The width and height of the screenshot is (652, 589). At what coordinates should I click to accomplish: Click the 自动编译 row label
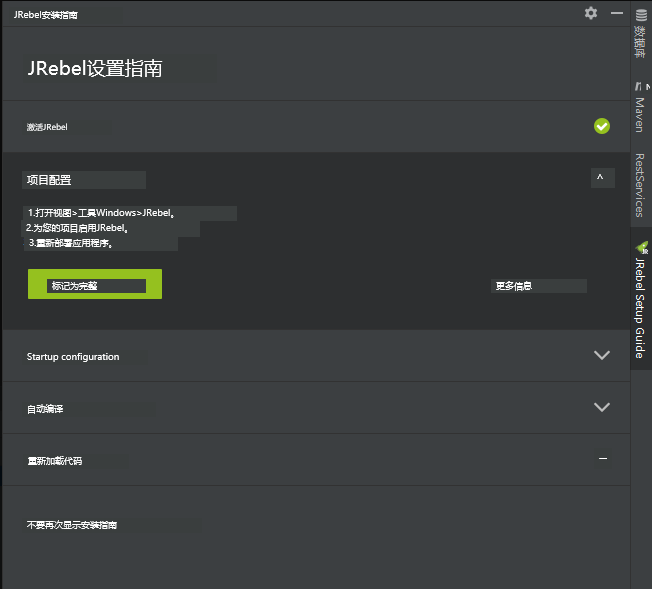pos(45,409)
